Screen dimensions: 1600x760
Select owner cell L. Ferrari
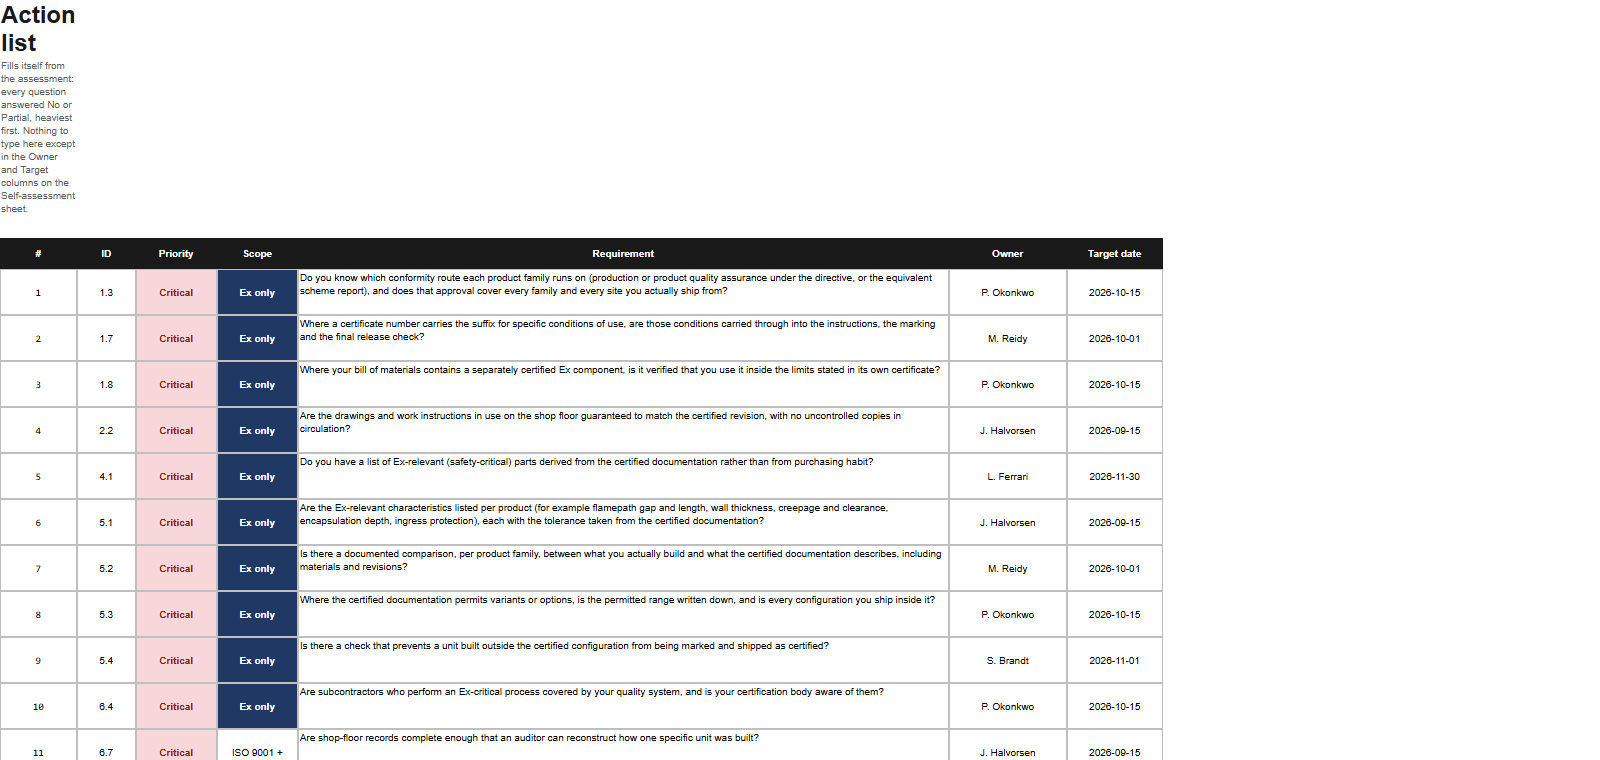[x=1007, y=477]
